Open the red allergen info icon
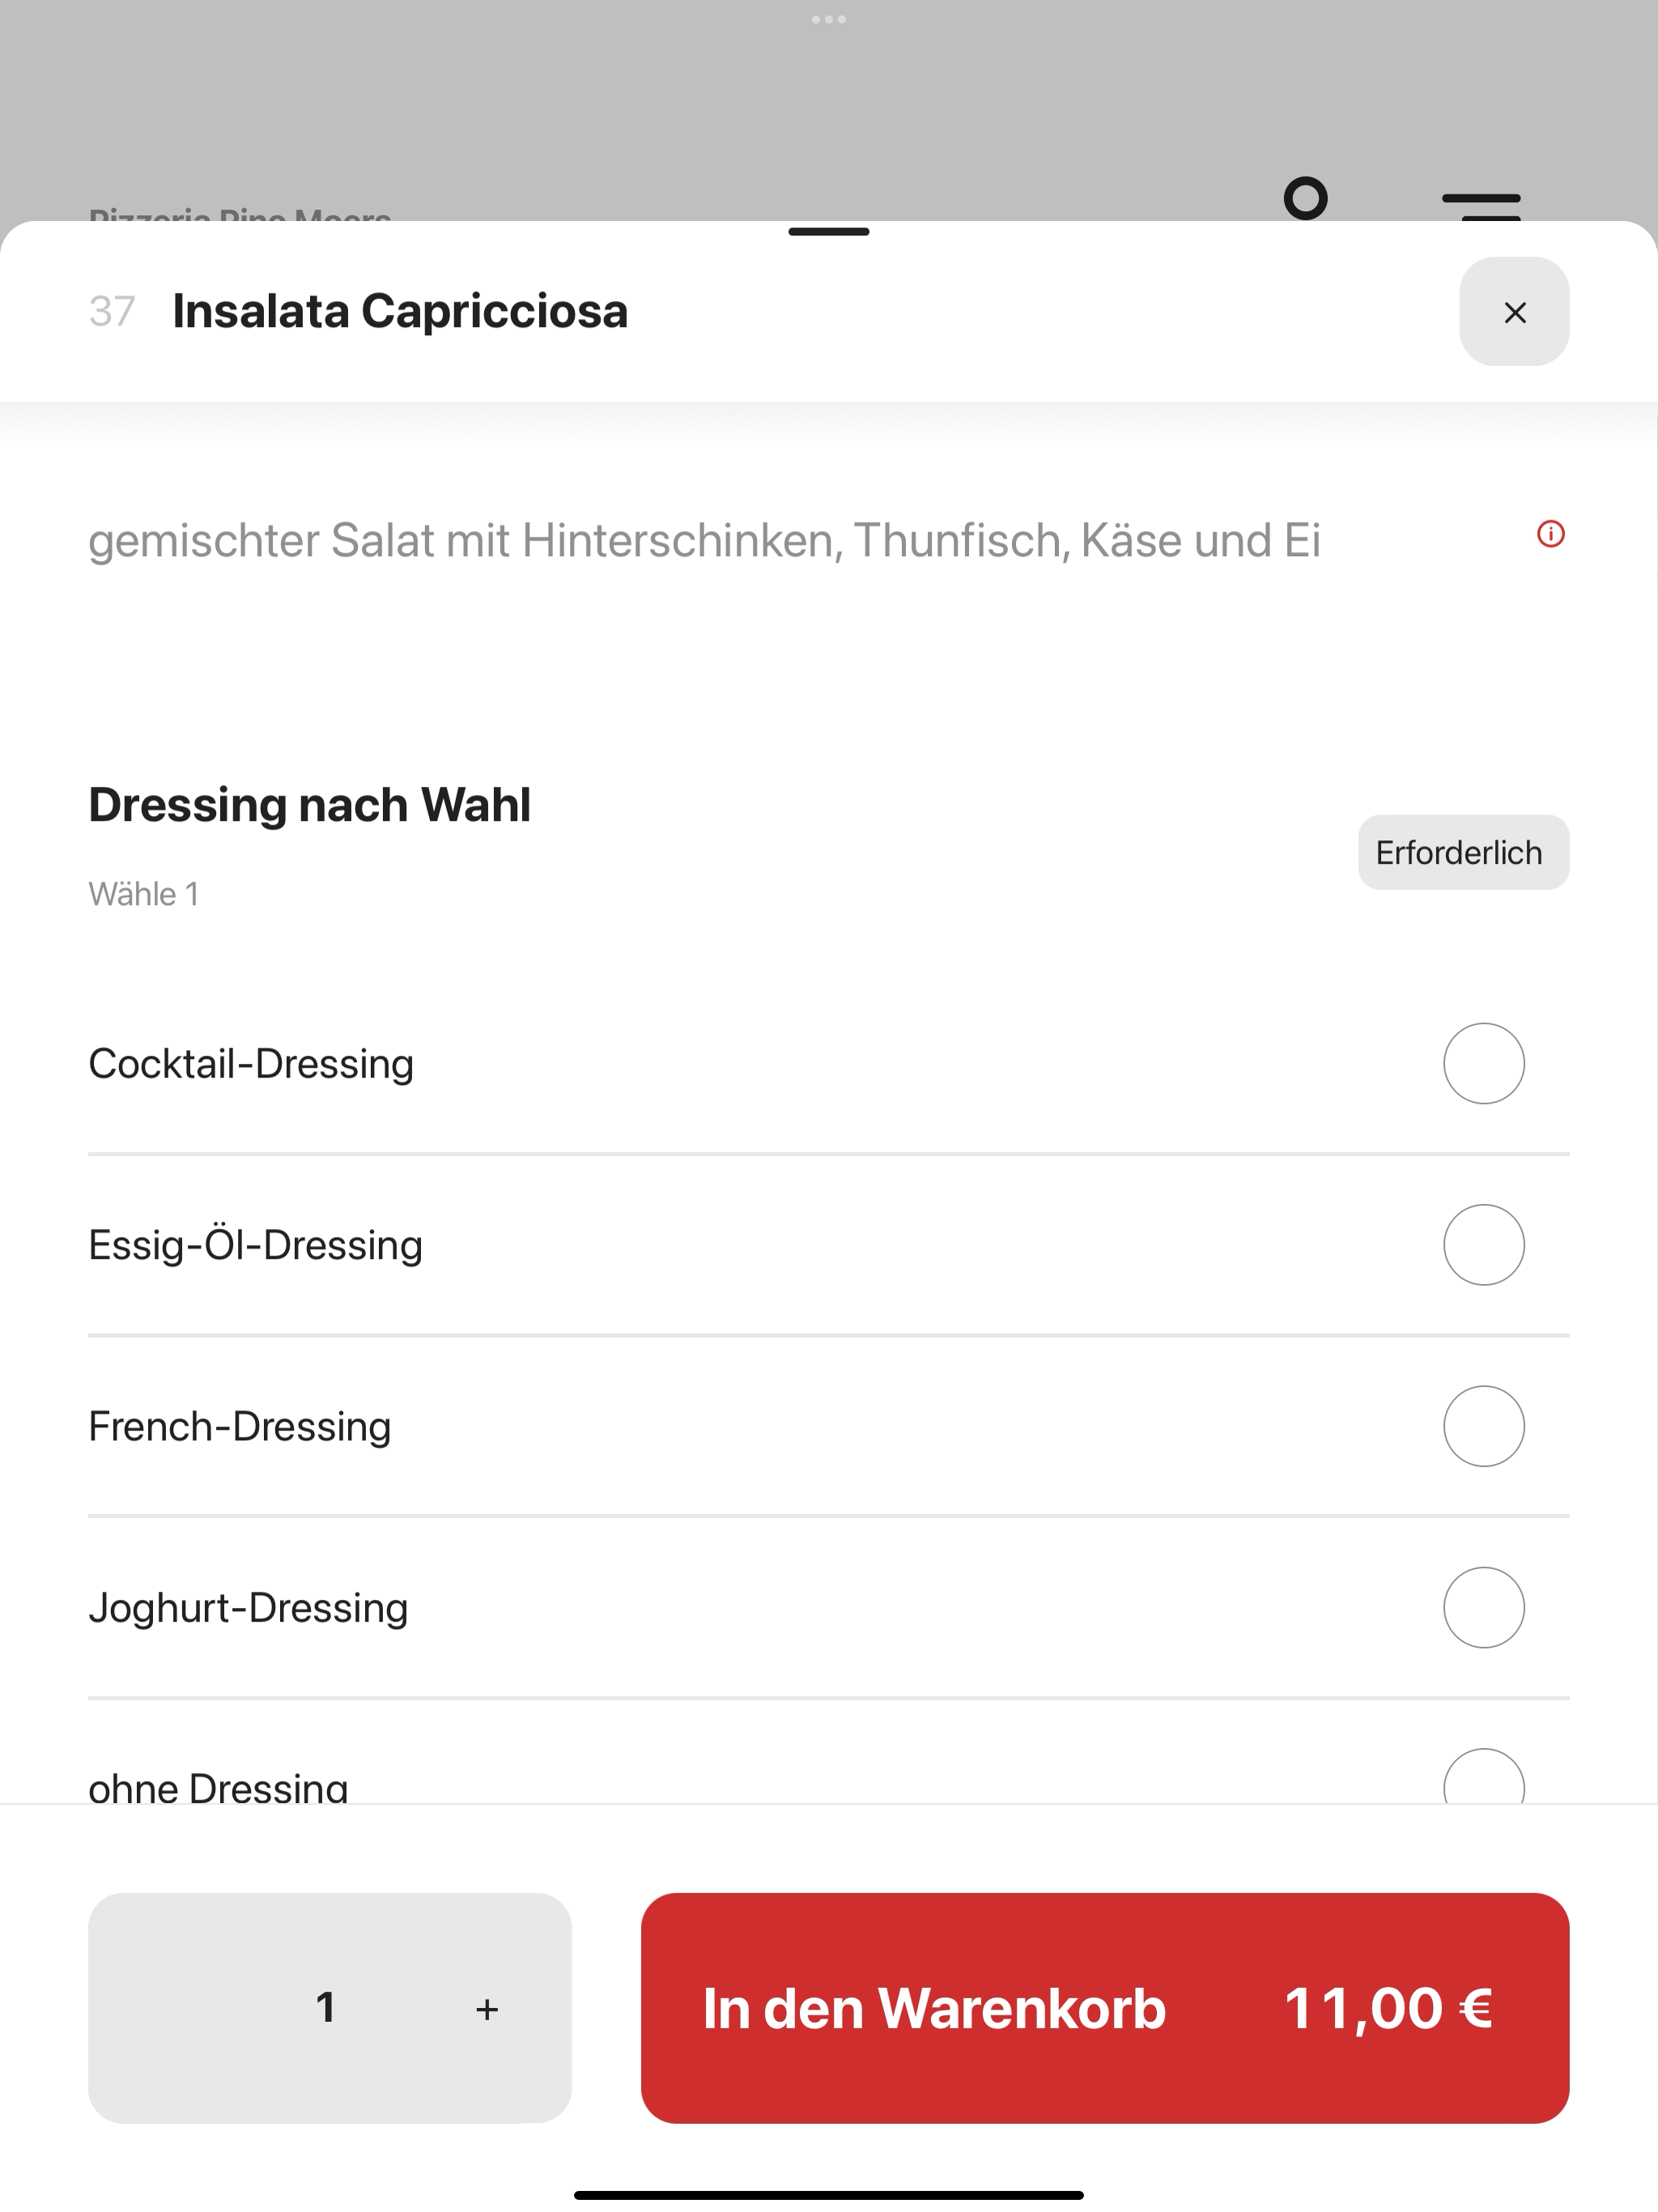Image resolution: width=1658 pixels, height=2212 pixels. tap(1550, 534)
